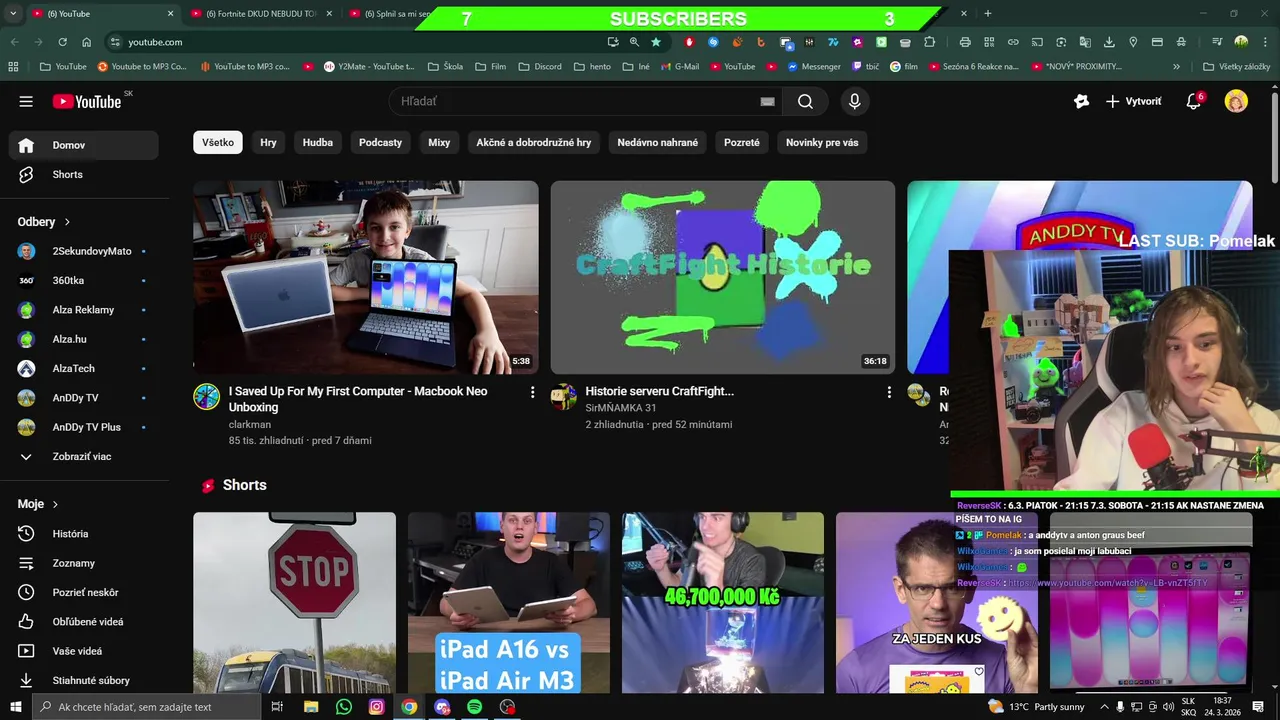Open Chrome zoom magnifier in address bar
The image size is (1280, 720).
click(634, 42)
